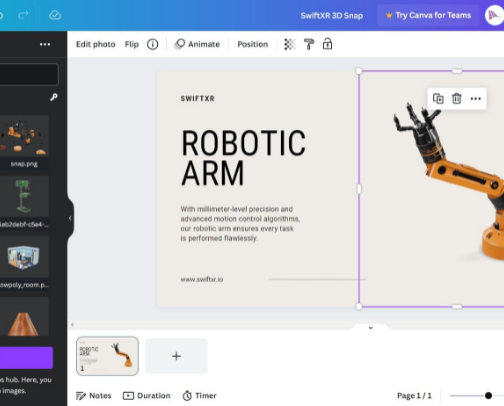Click Try Canva for Teams
The height and width of the screenshot is (406, 504).
coord(428,15)
